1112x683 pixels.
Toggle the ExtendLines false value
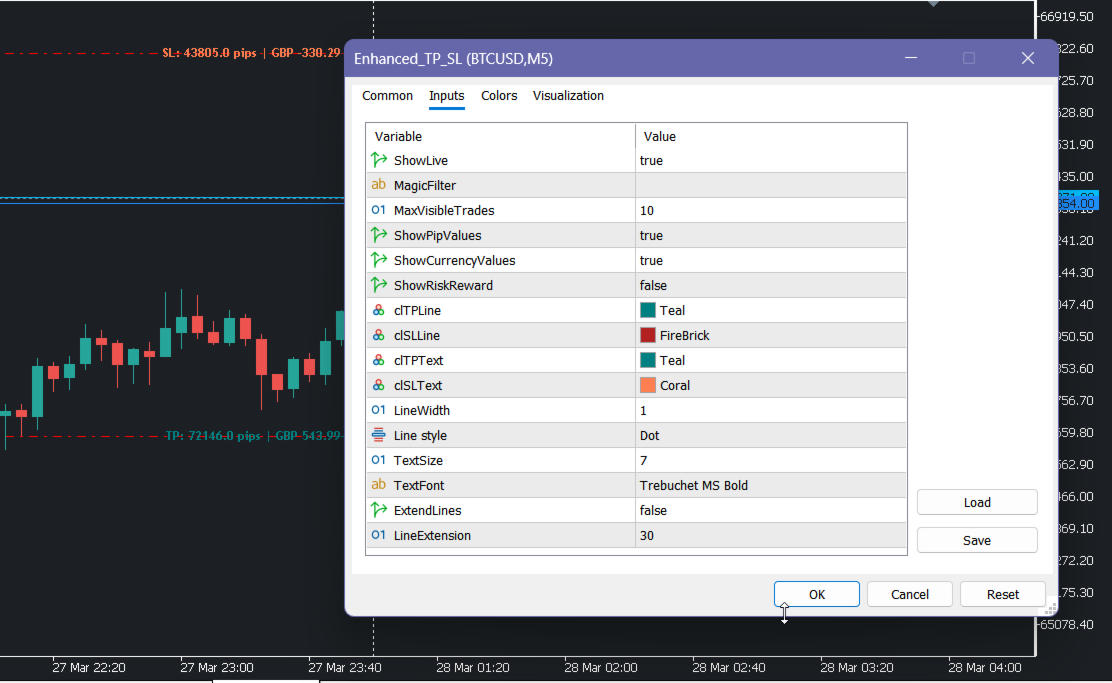[x=771, y=510]
